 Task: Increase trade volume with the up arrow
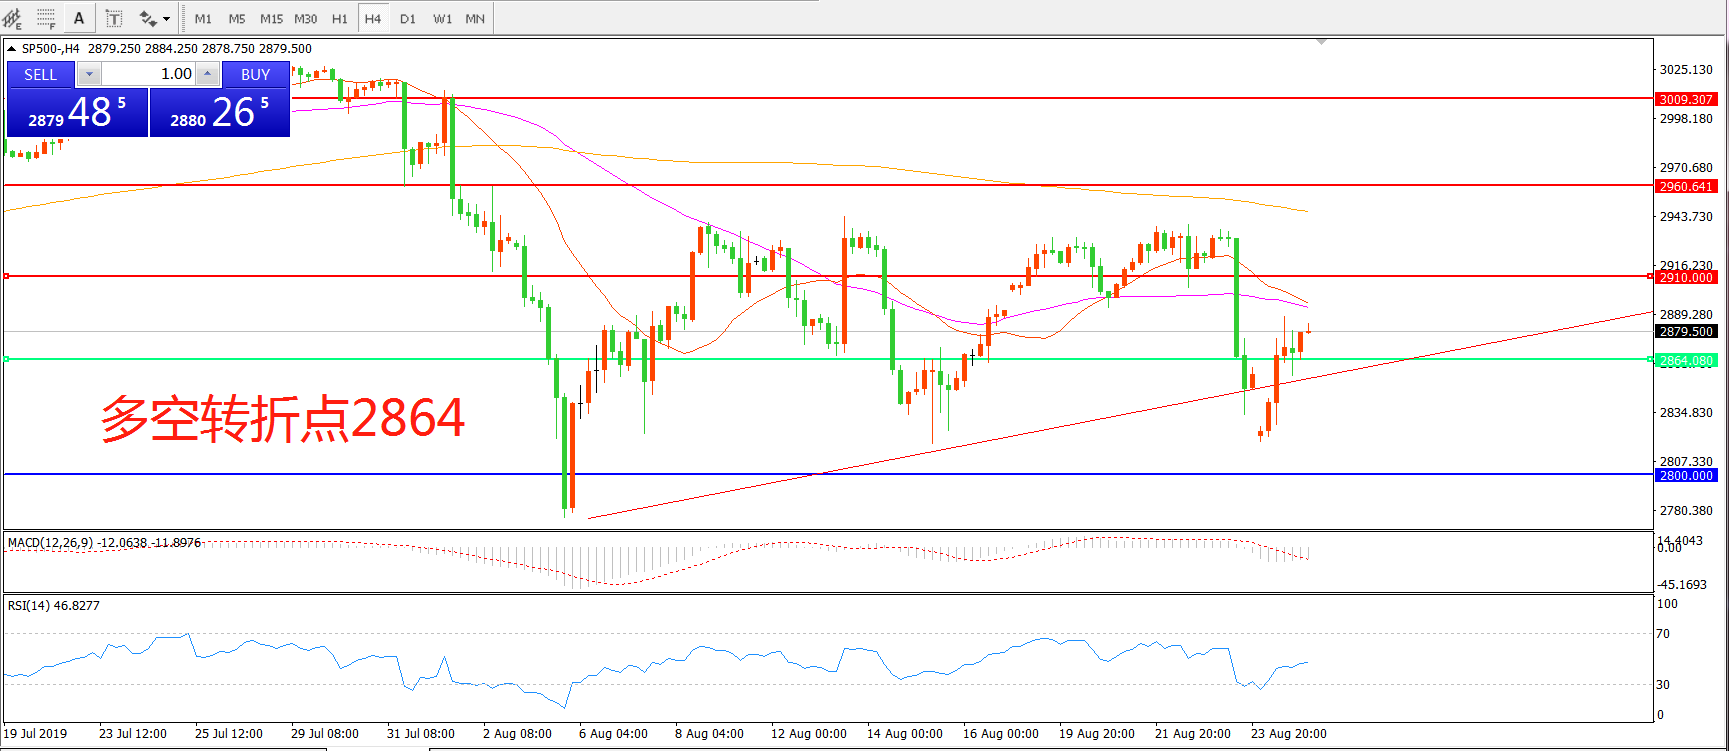point(207,74)
